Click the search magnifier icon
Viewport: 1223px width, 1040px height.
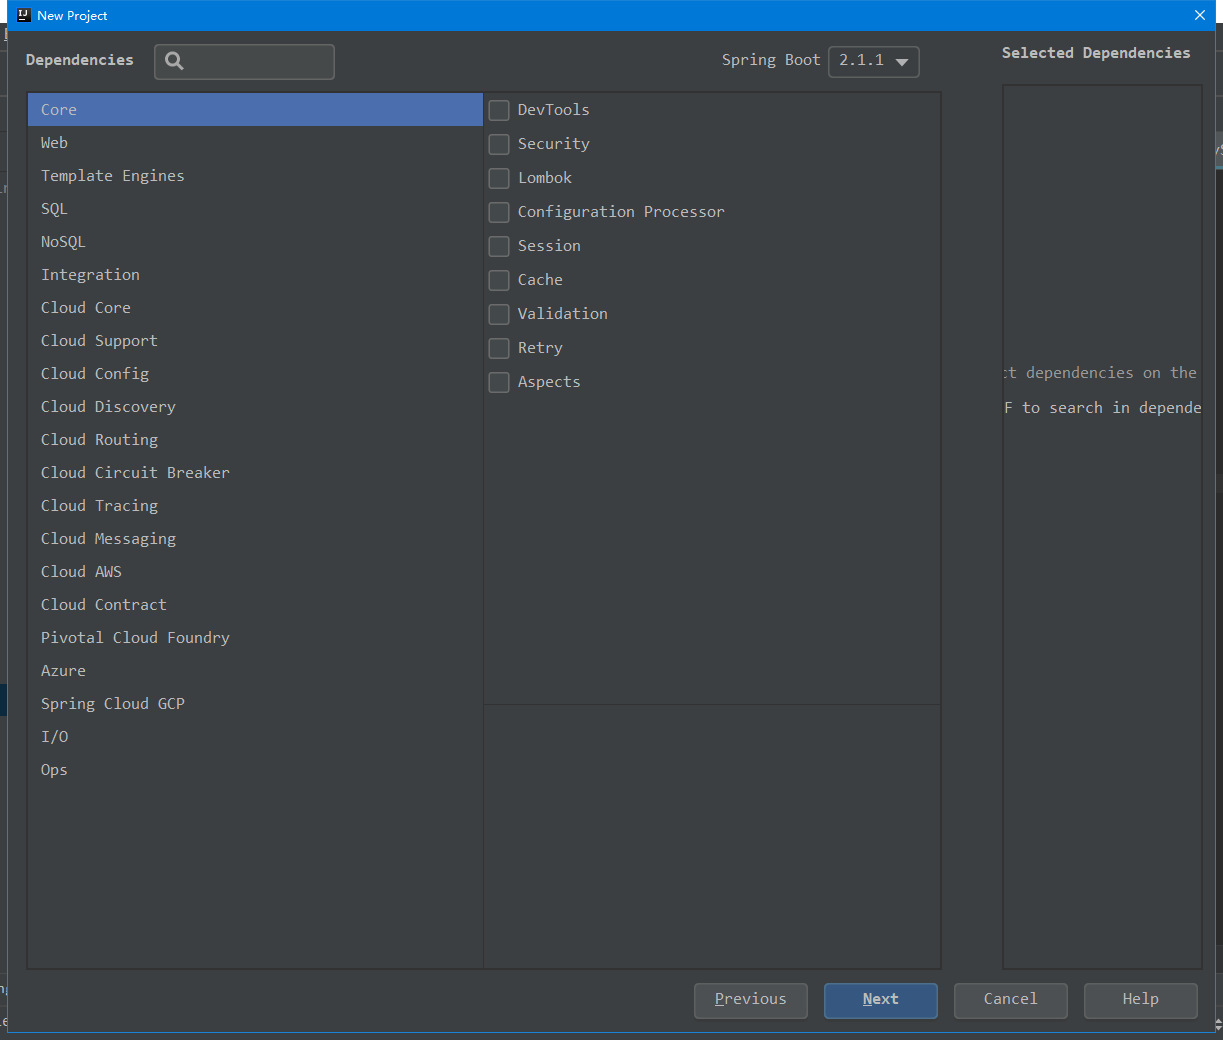tap(174, 61)
